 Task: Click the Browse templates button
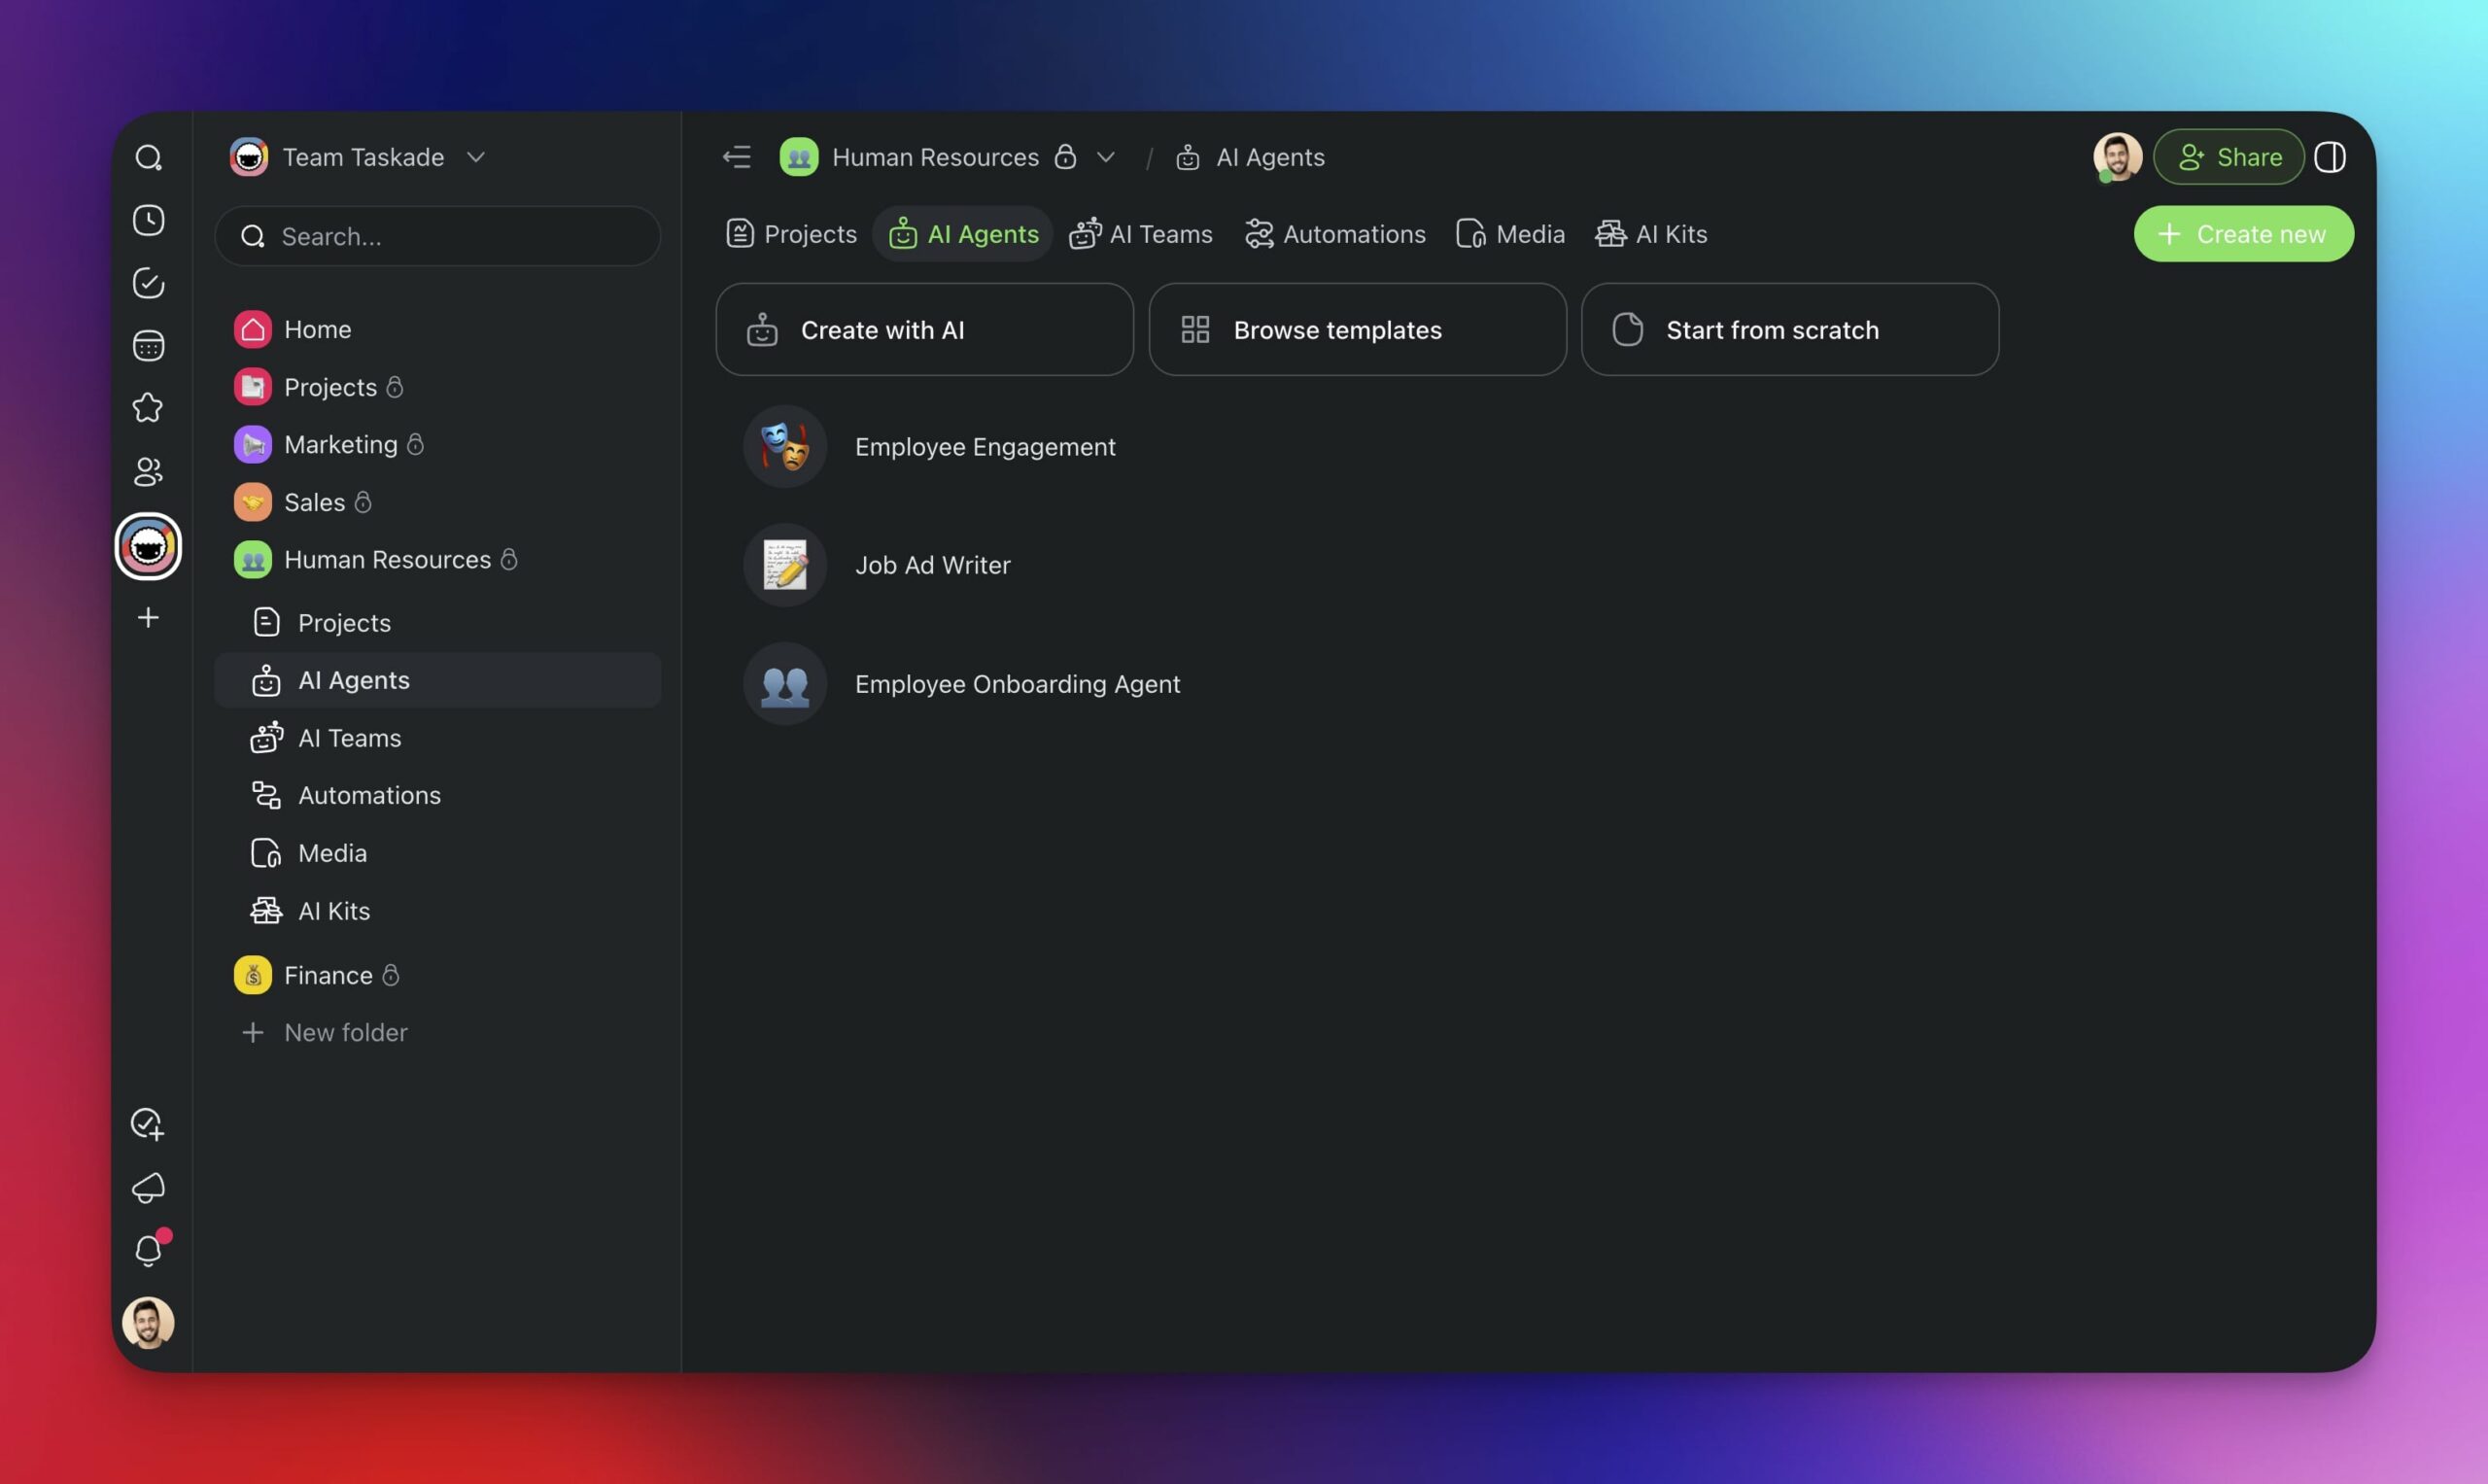point(1357,330)
